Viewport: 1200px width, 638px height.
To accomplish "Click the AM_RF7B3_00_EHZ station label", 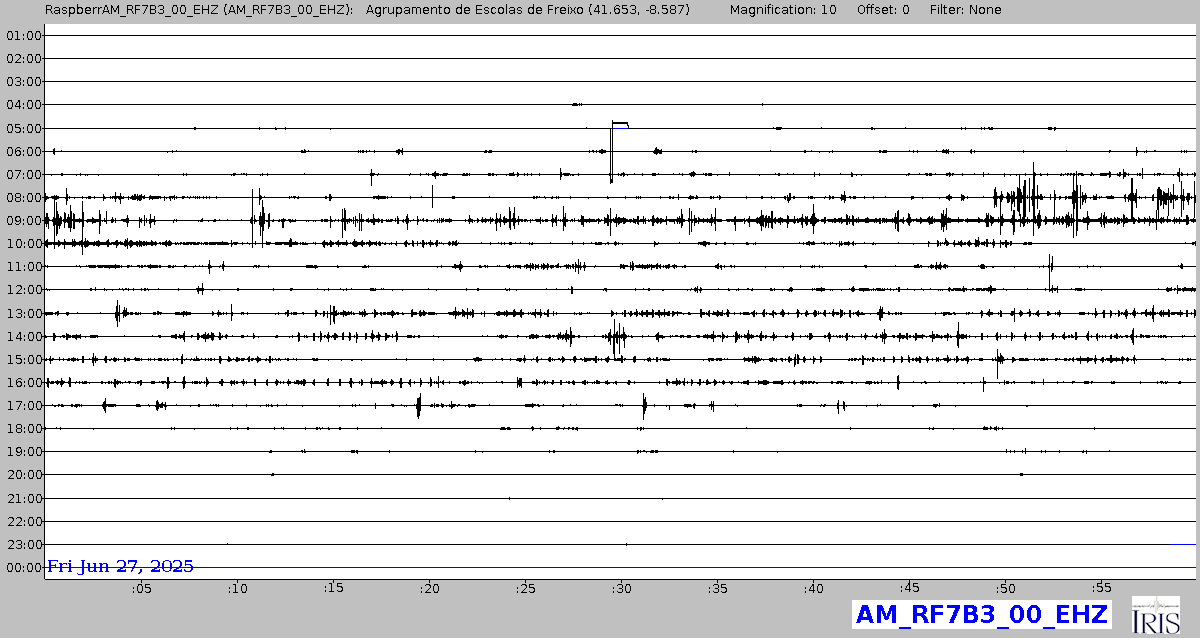I will 981,614.
